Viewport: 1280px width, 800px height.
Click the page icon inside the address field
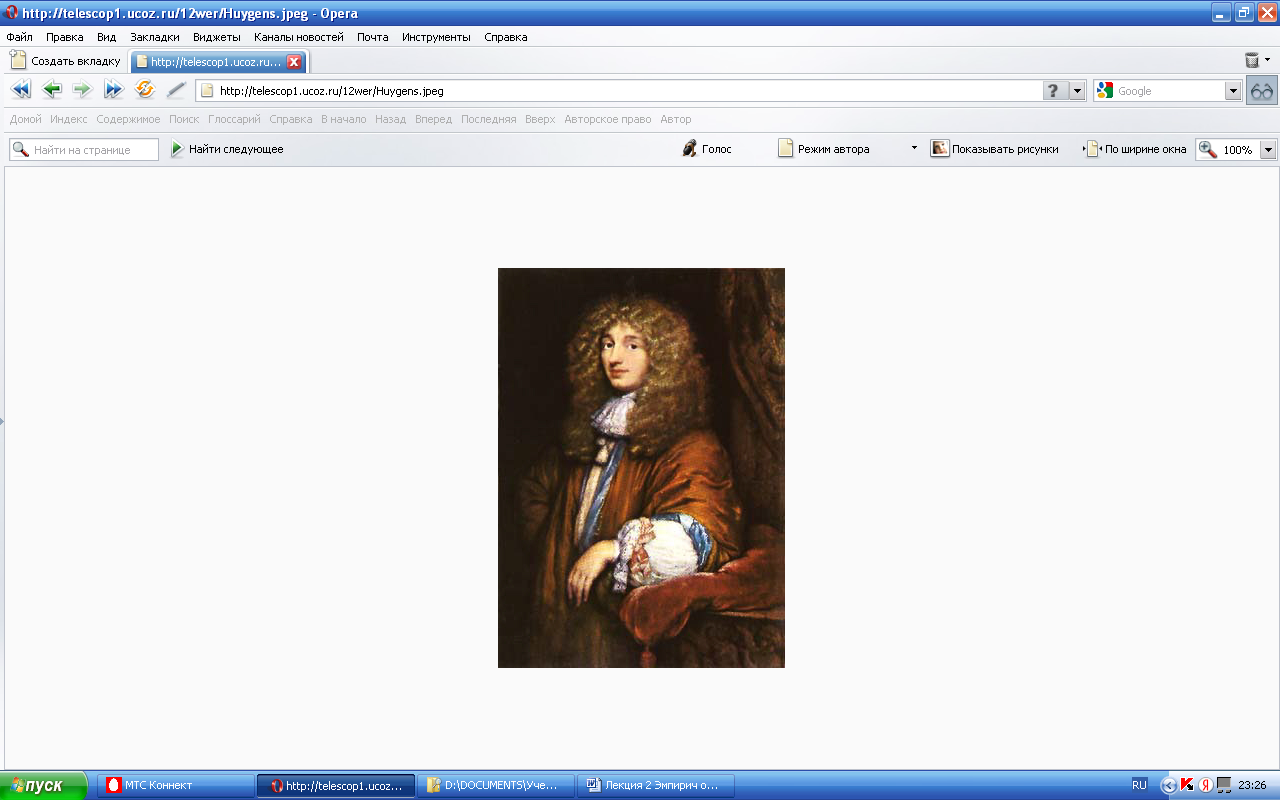208,90
